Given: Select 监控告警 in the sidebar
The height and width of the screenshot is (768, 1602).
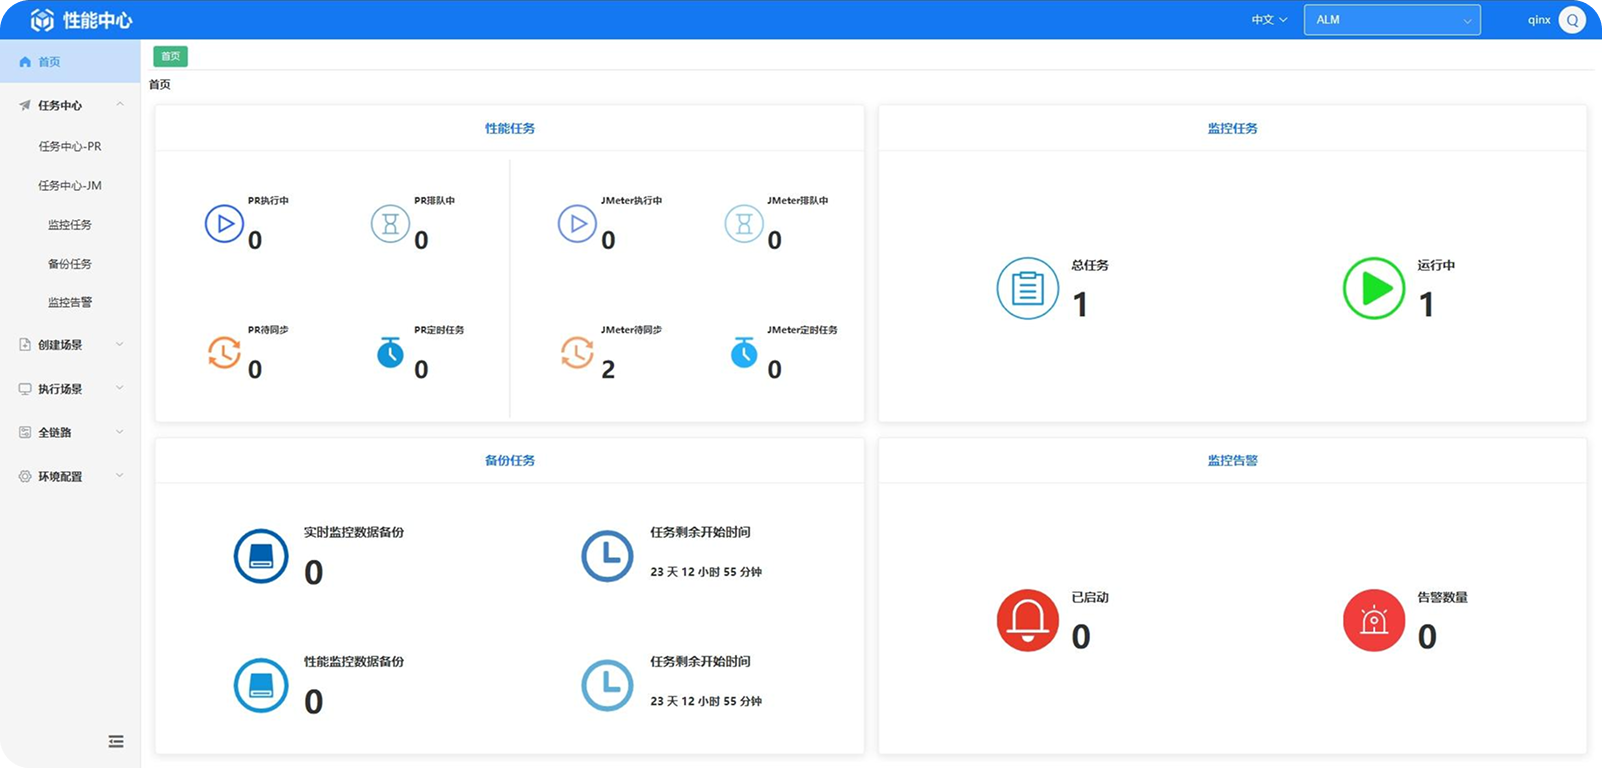Looking at the screenshot, I should click(70, 302).
